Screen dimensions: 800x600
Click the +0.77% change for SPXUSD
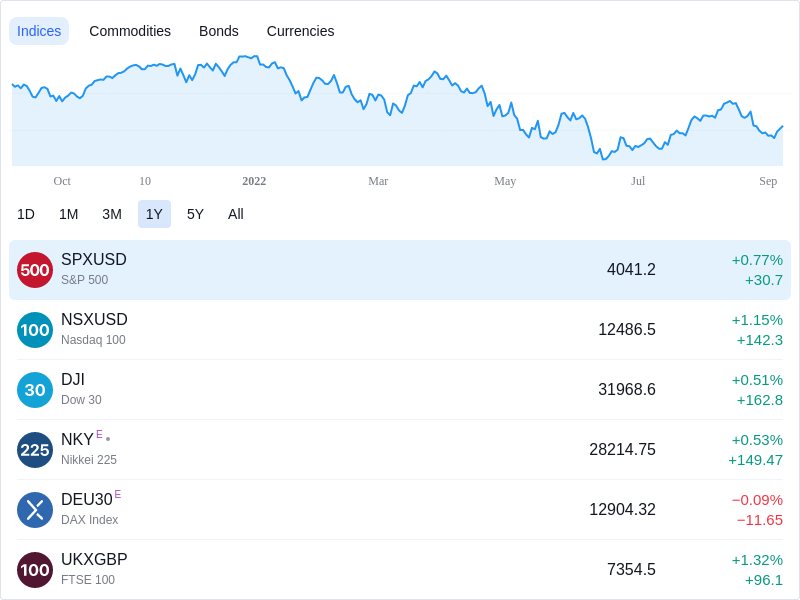[757, 260]
